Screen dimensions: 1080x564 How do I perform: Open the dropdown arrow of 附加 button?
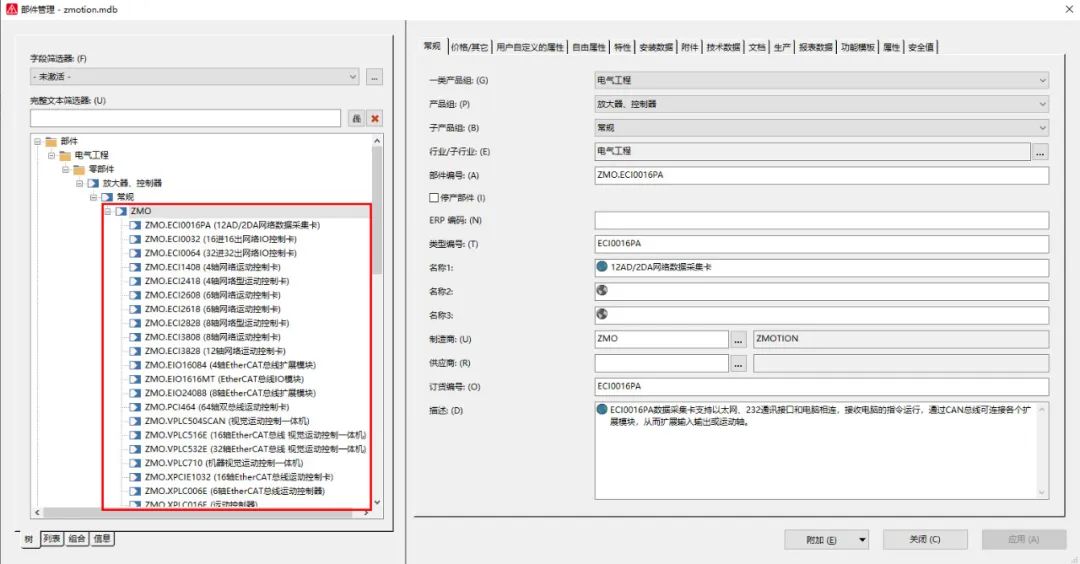pos(862,540)
